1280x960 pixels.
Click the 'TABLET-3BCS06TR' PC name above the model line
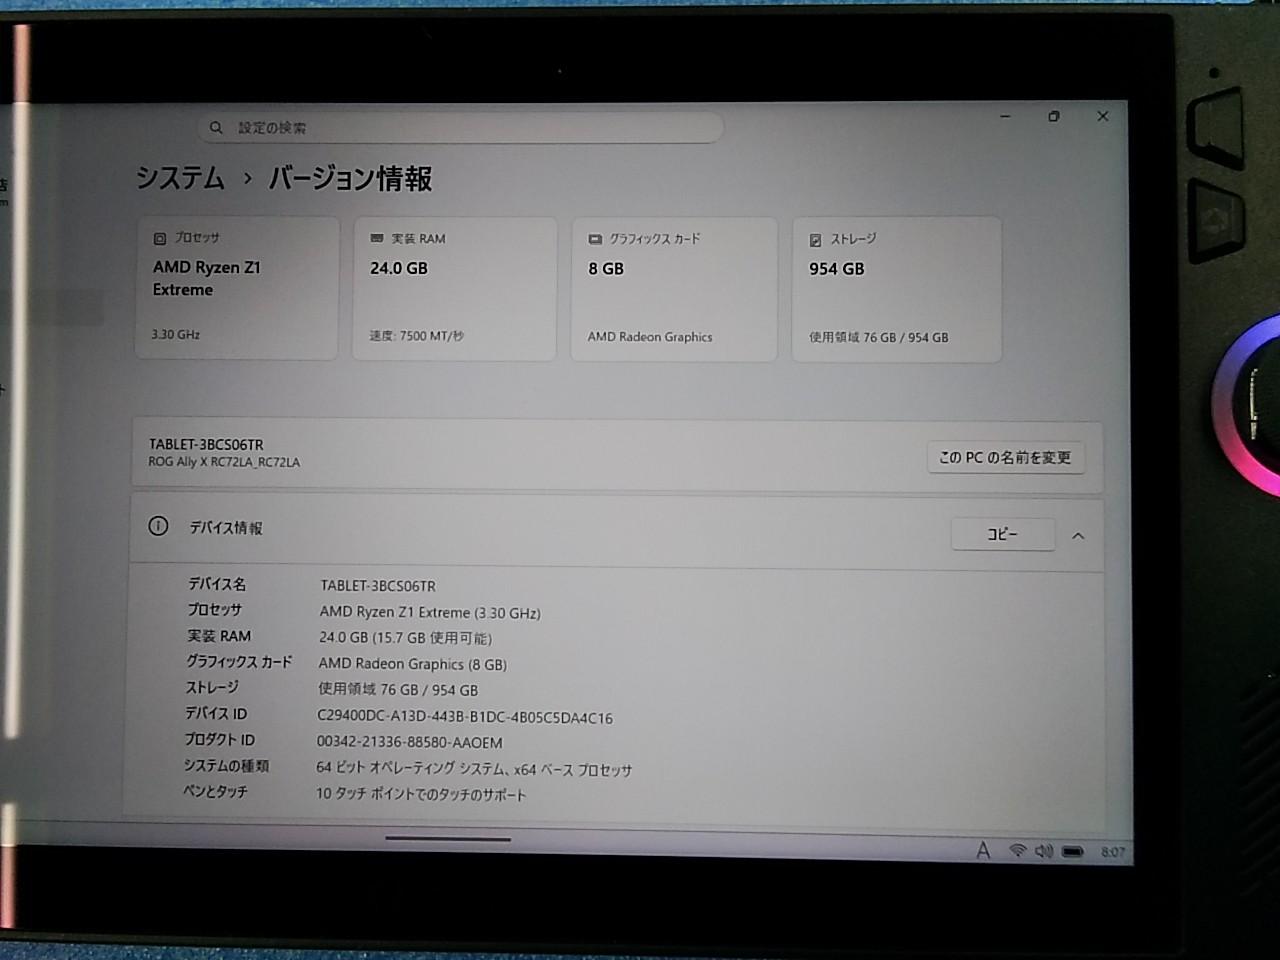206,444
